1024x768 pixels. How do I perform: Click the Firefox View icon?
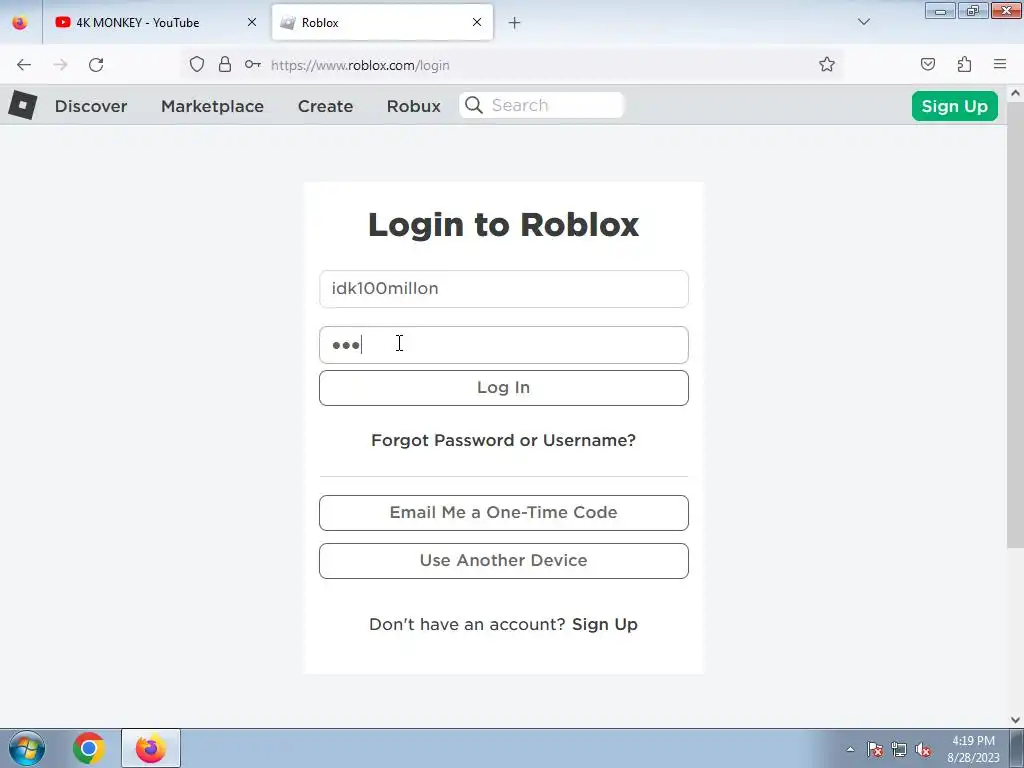(20, 22)
